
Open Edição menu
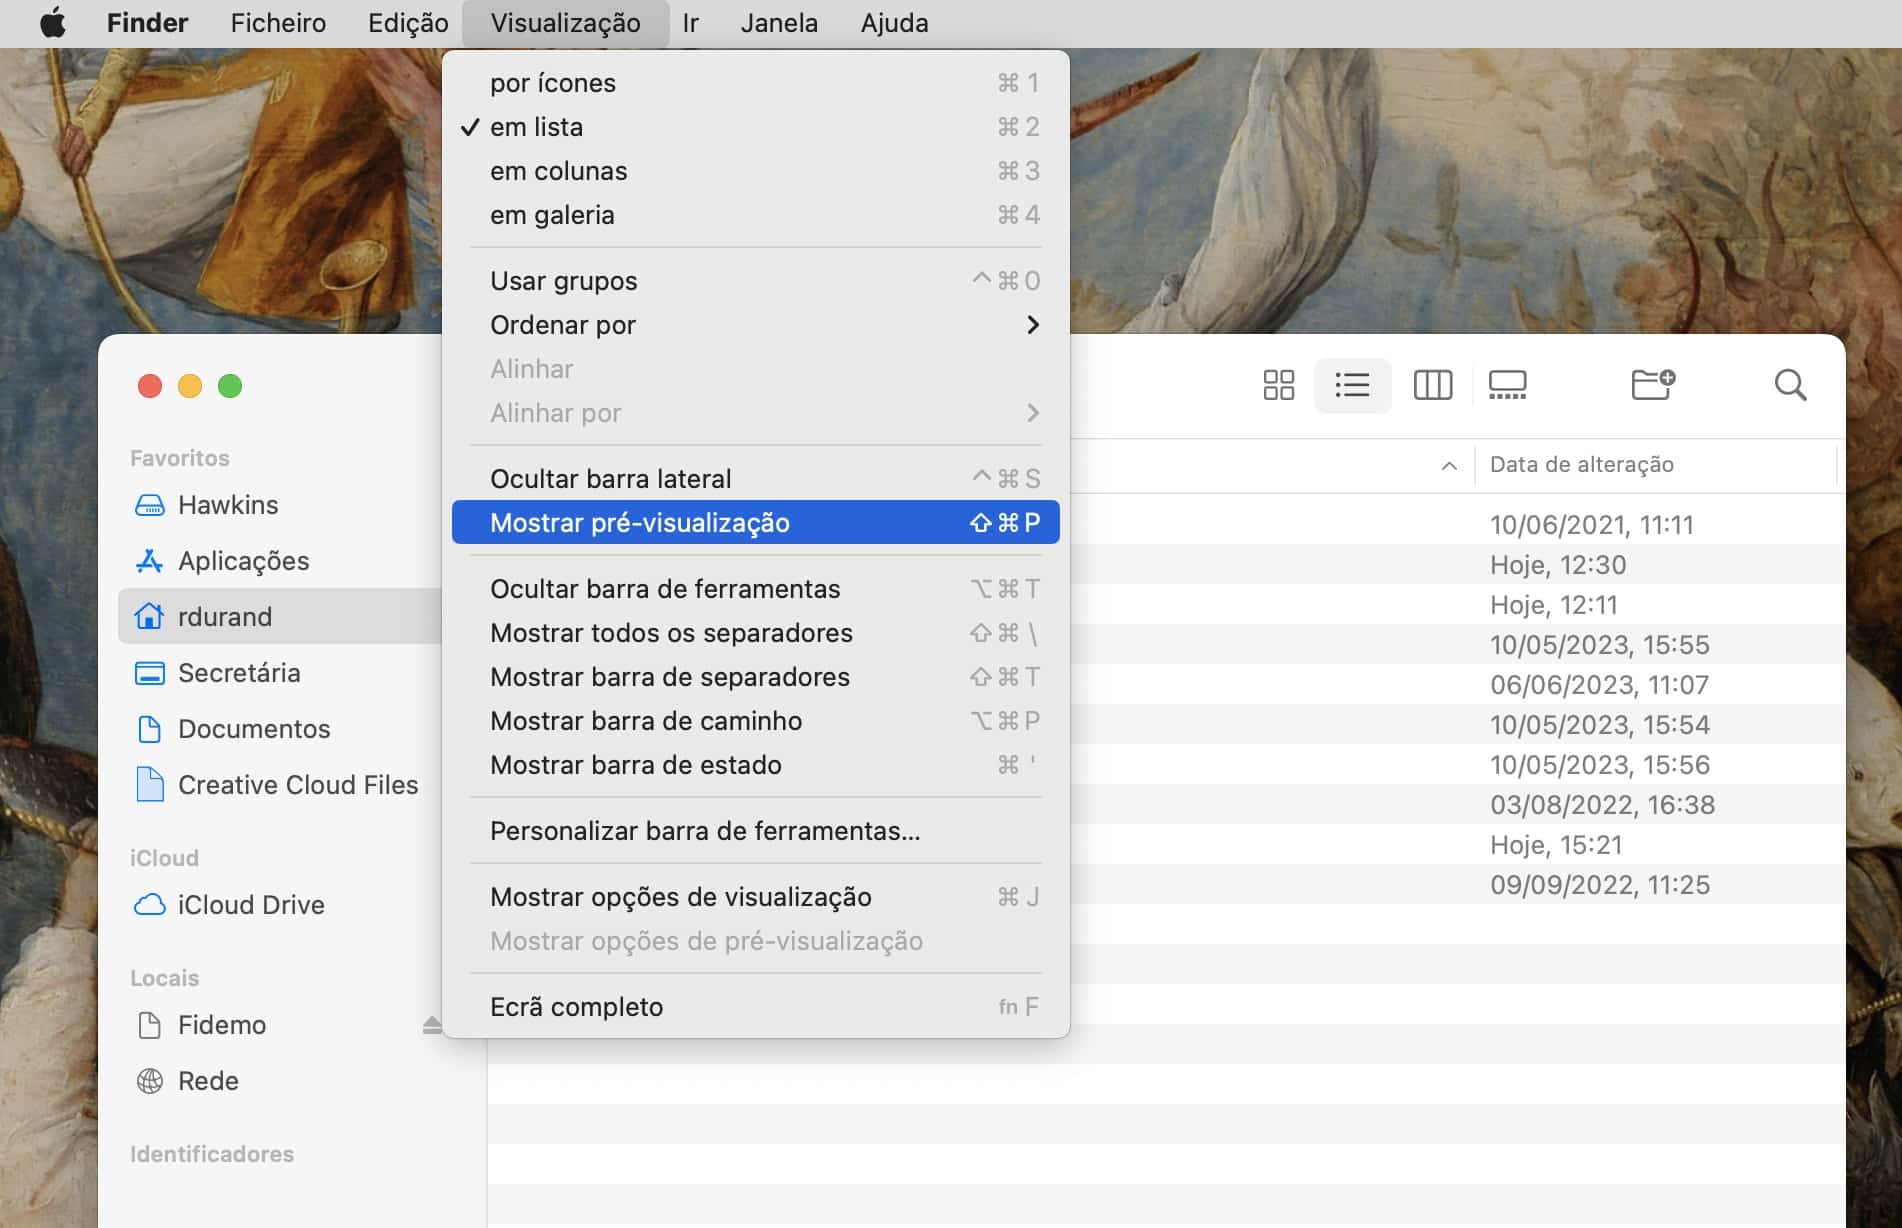pyautogui.click(x=408, y=22)
